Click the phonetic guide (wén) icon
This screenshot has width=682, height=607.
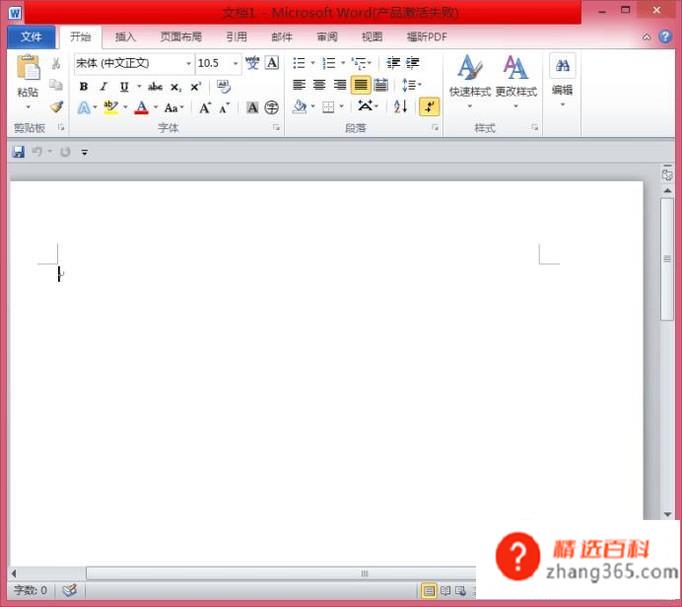(252, 63)
